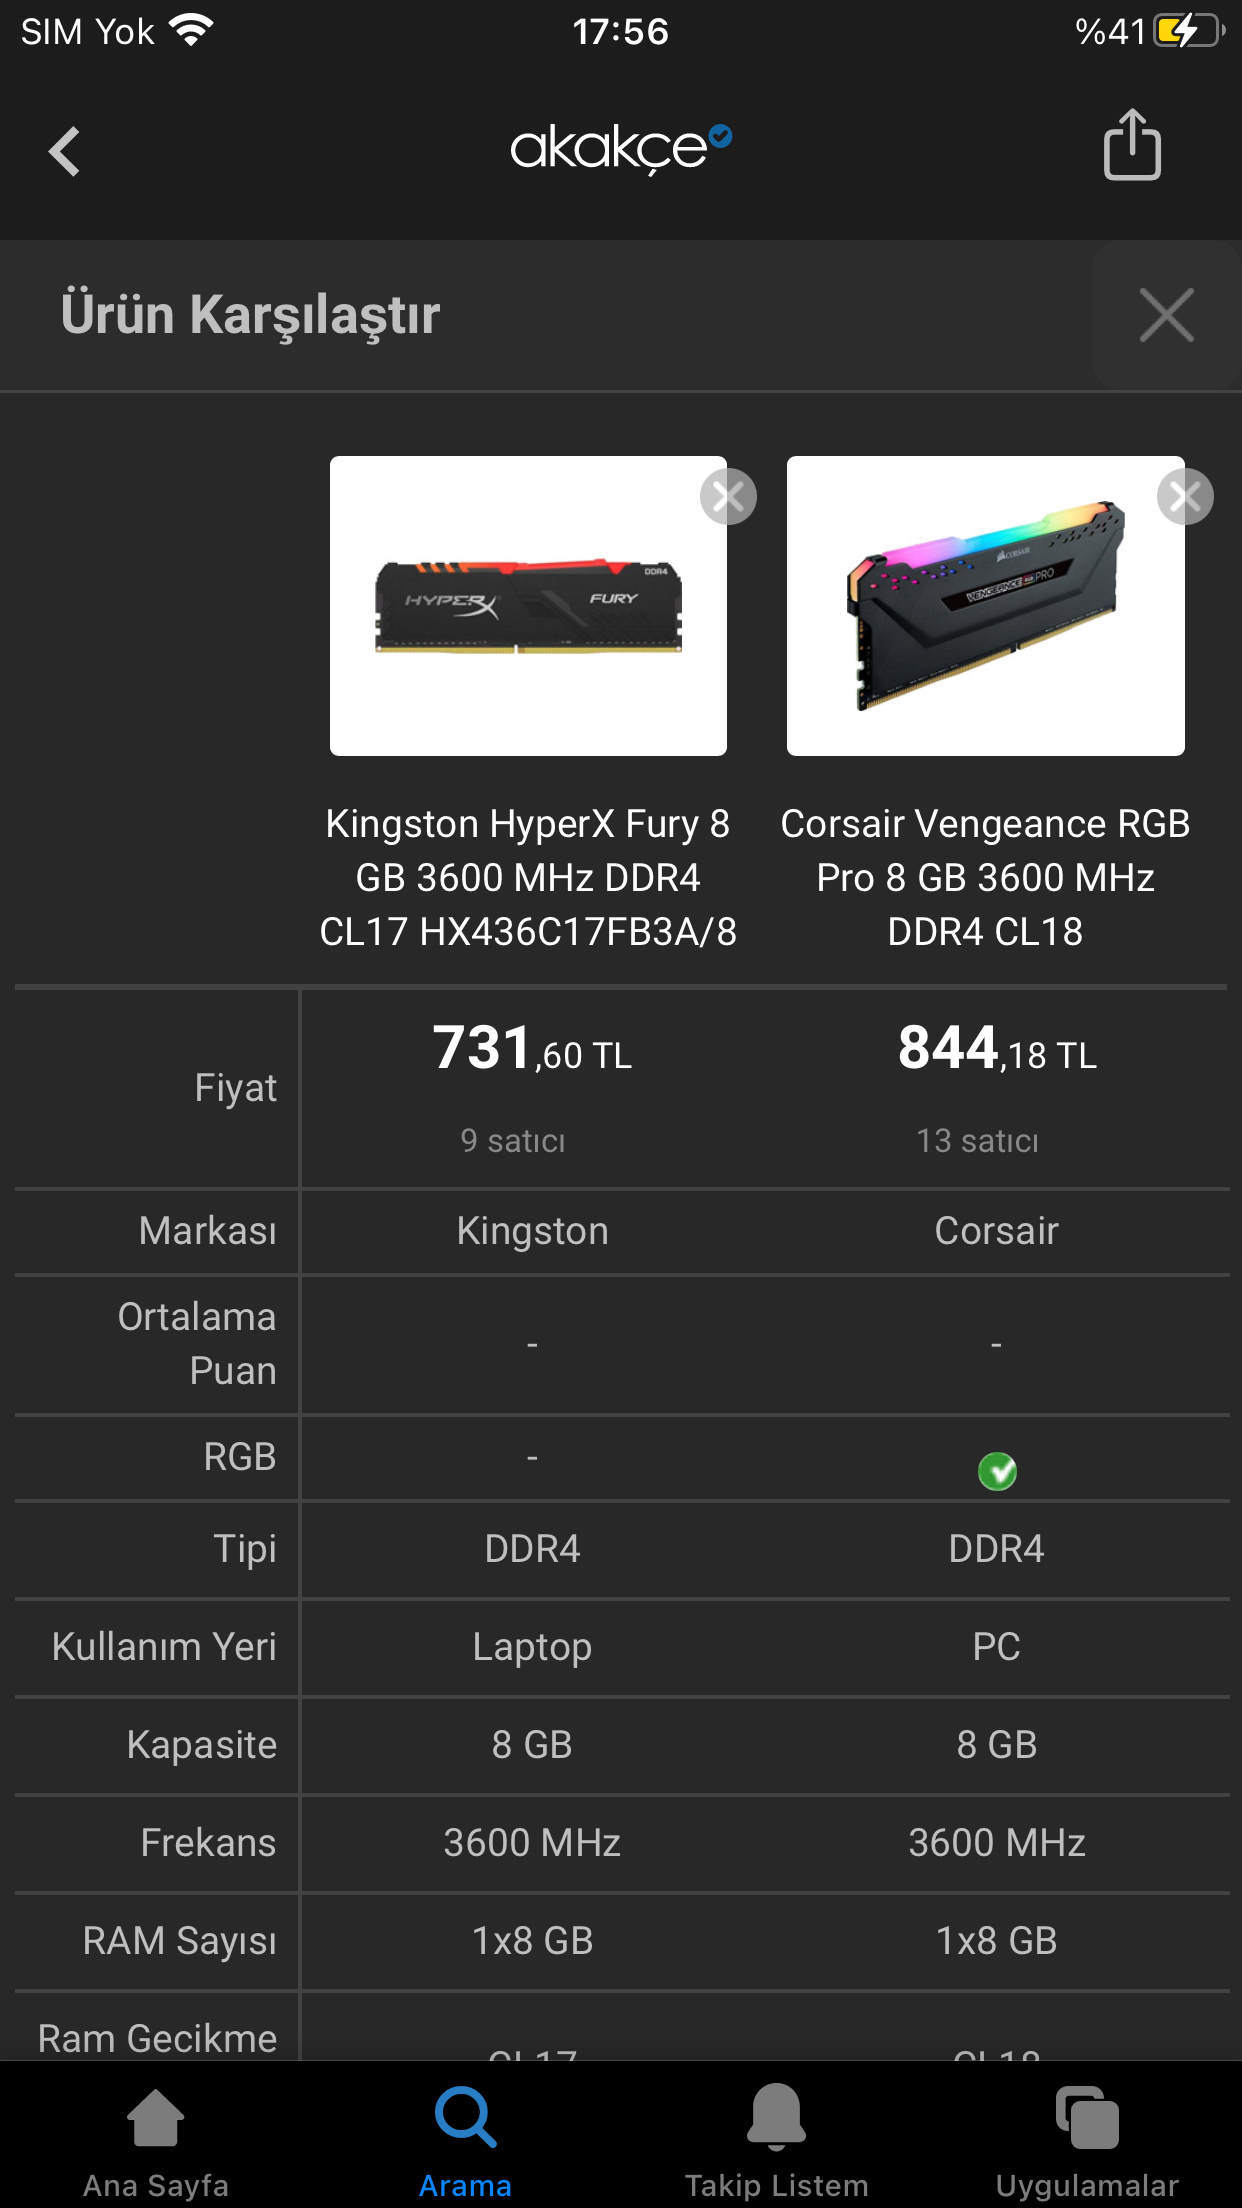Image resolution: width=1242 pixels, height=2208 pixels.
Task: Remove Corsair Vengeance RGB Pro from comparison
Action: [x=1185, y=496]
